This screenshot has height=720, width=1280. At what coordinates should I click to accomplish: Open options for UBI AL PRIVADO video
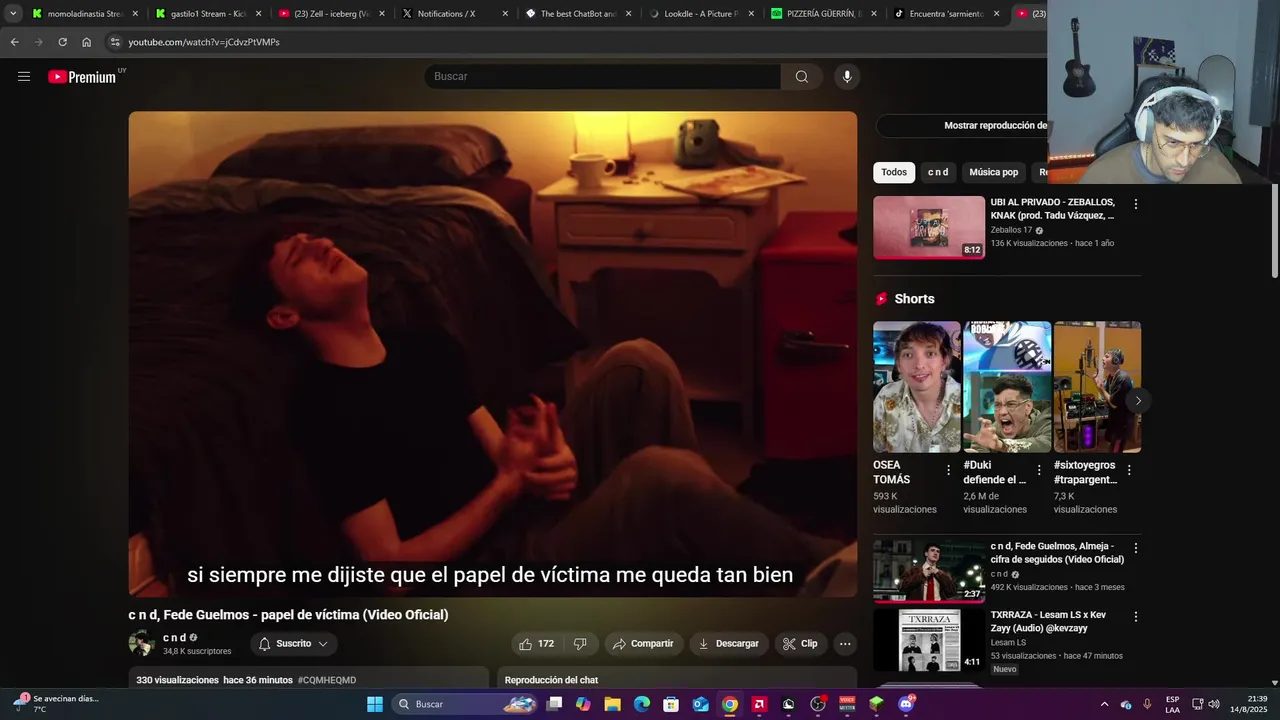click(x=1135, y=204)
